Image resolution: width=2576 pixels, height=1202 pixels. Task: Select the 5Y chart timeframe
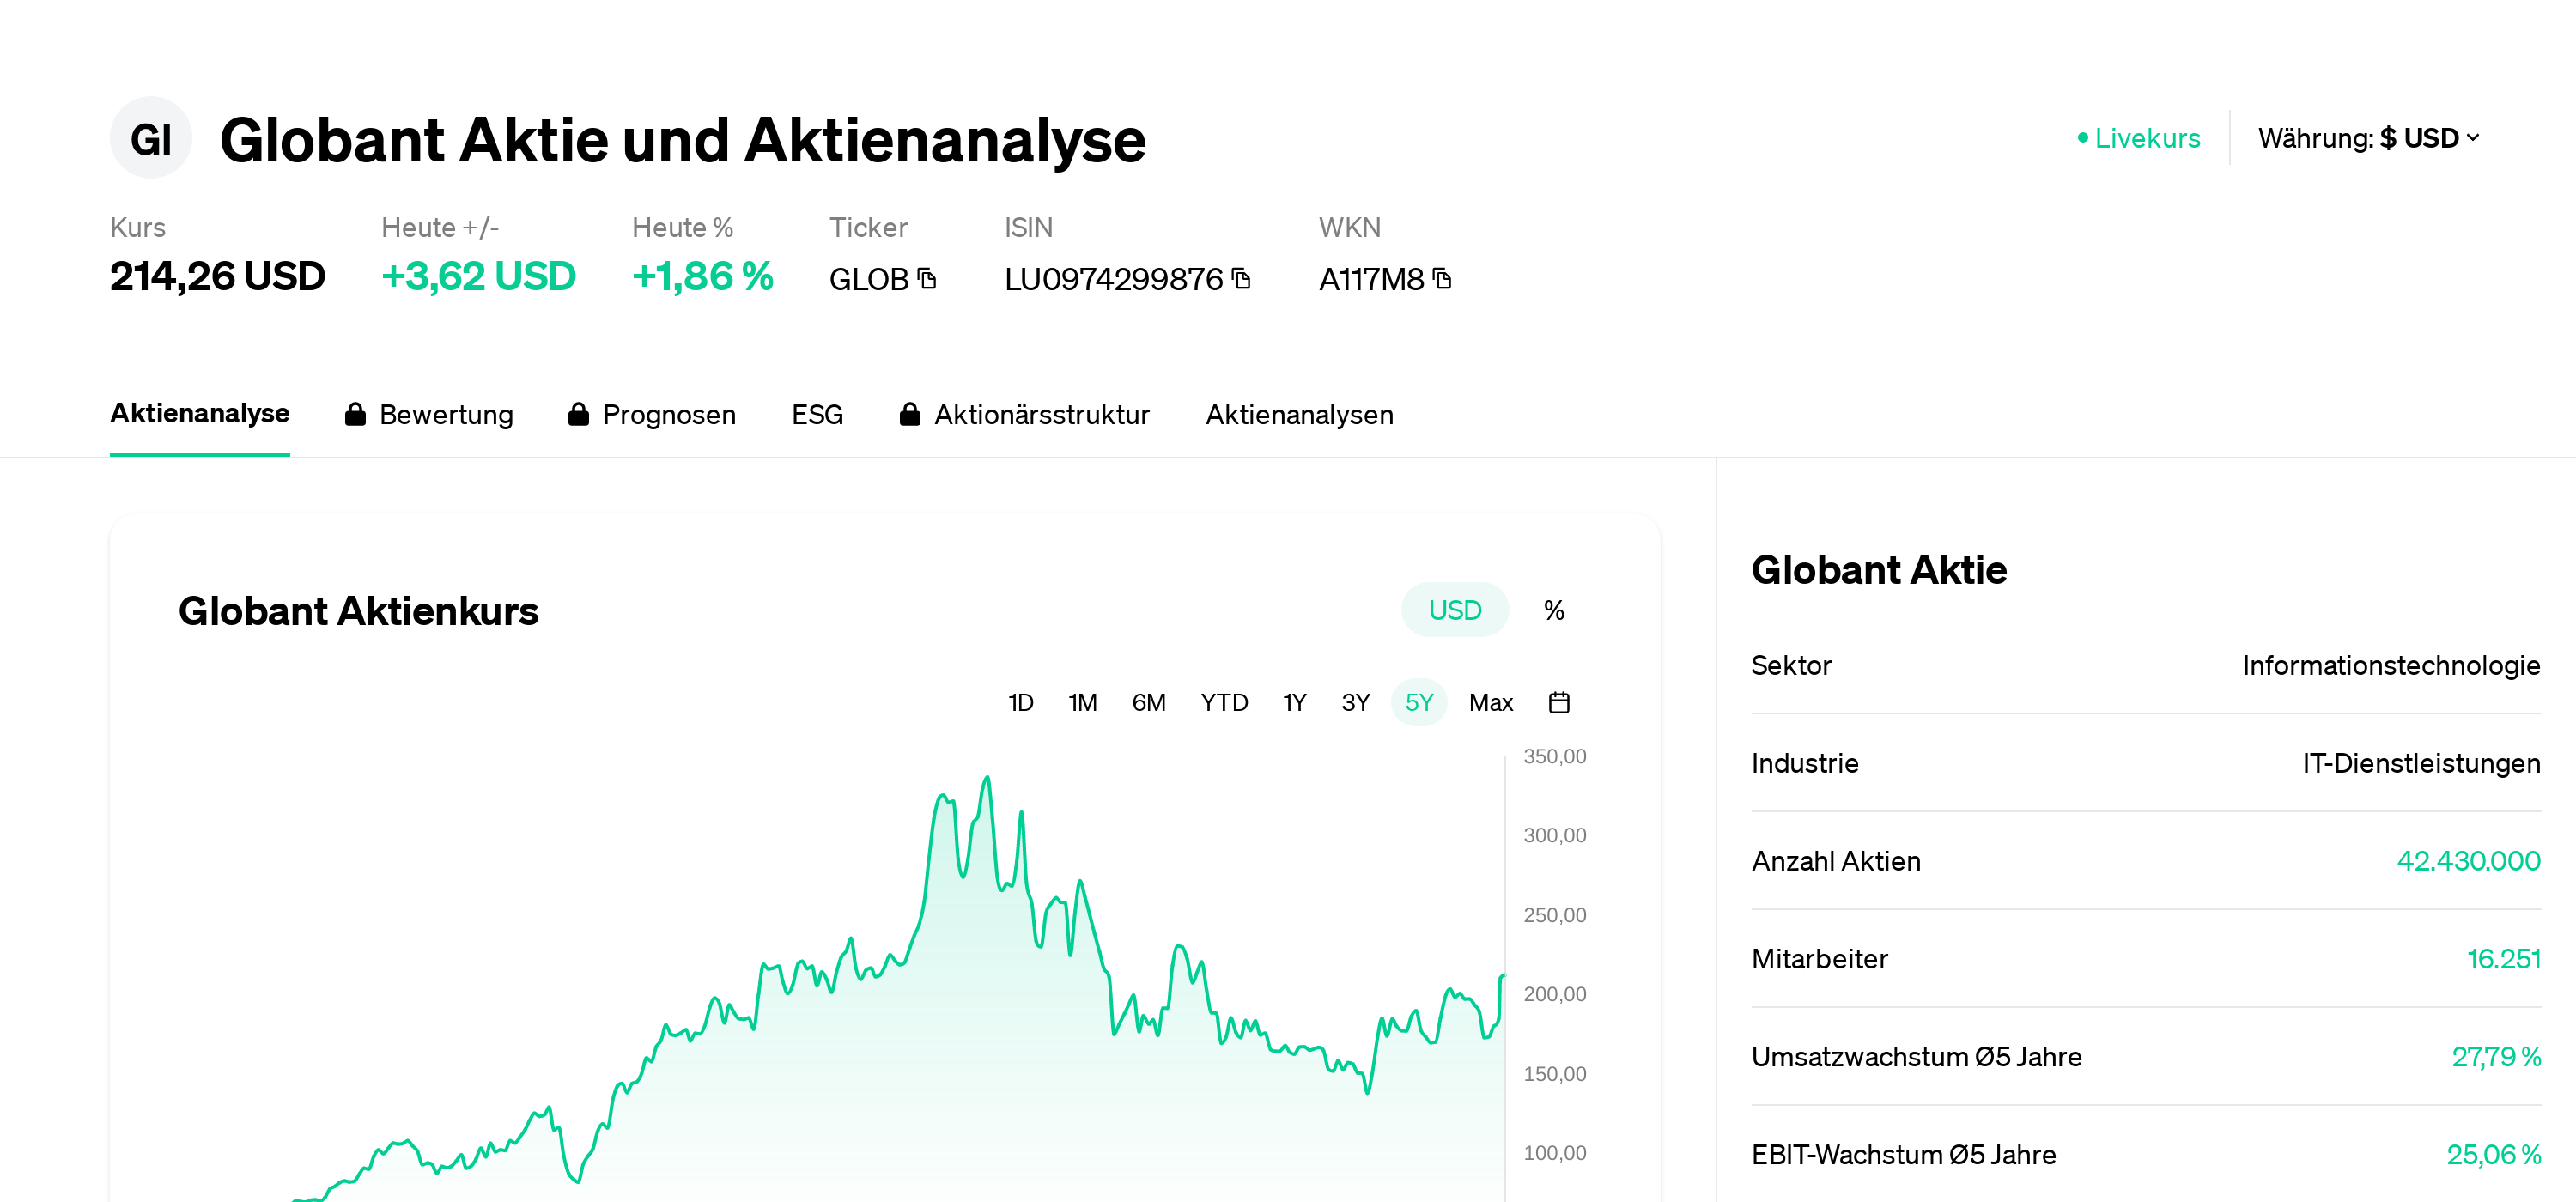1418,703
